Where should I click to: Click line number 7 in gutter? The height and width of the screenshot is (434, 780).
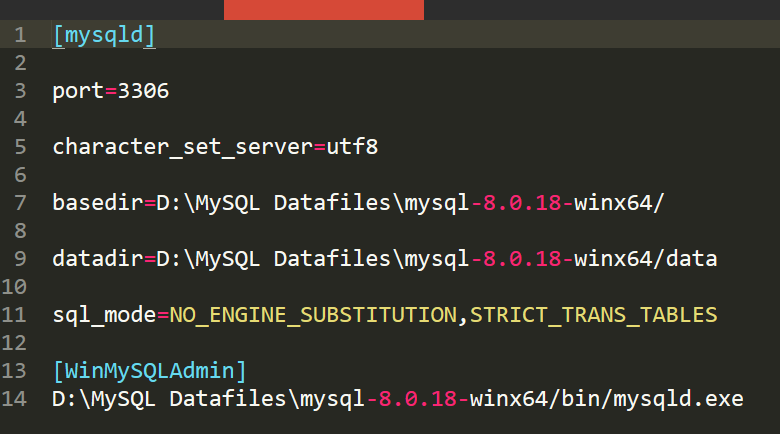(x=20, y=203)
